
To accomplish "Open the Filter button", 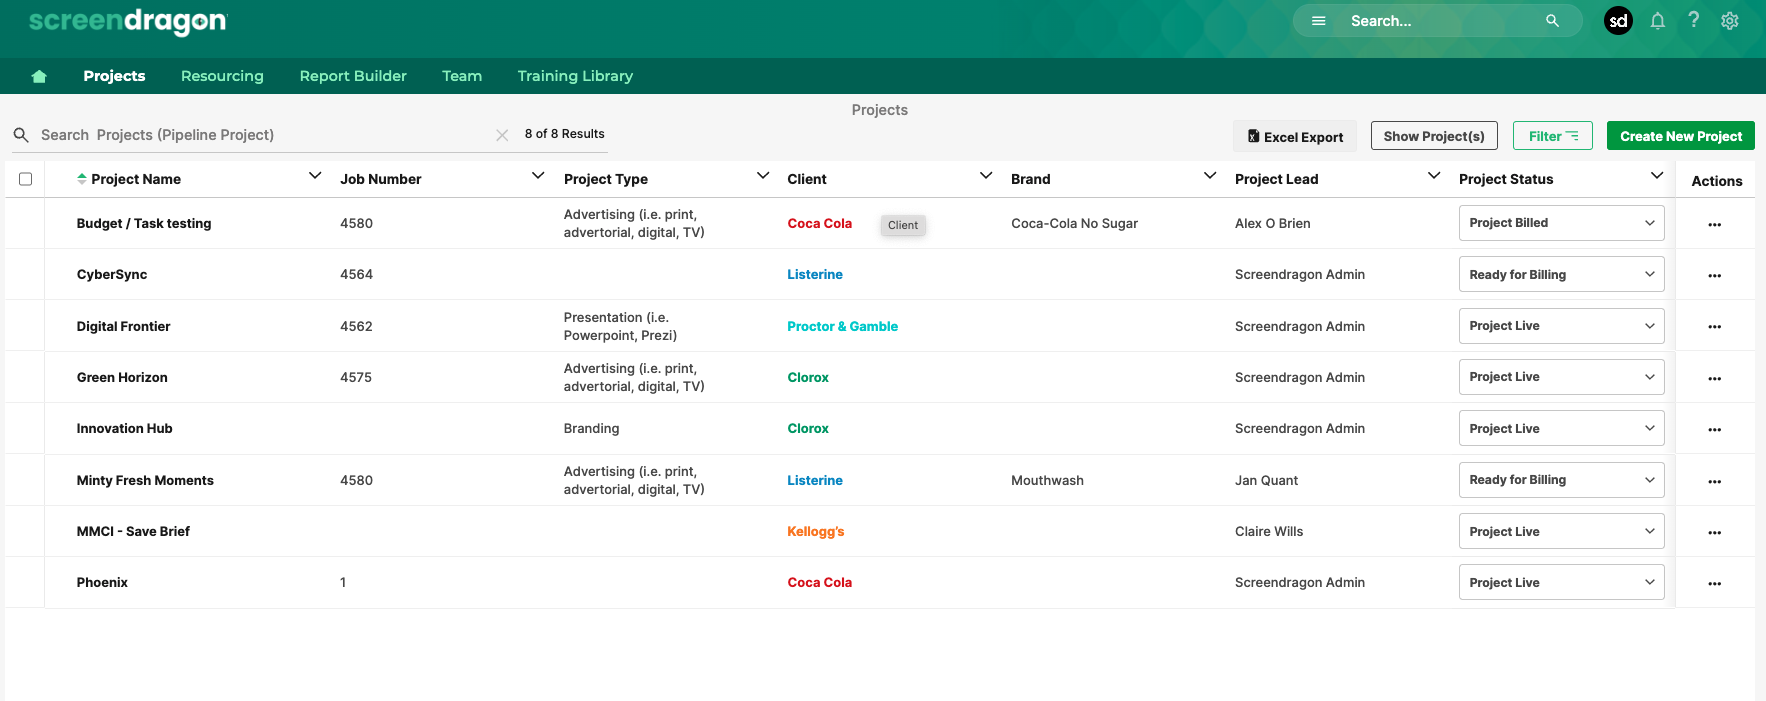I will pos(1553,136).
